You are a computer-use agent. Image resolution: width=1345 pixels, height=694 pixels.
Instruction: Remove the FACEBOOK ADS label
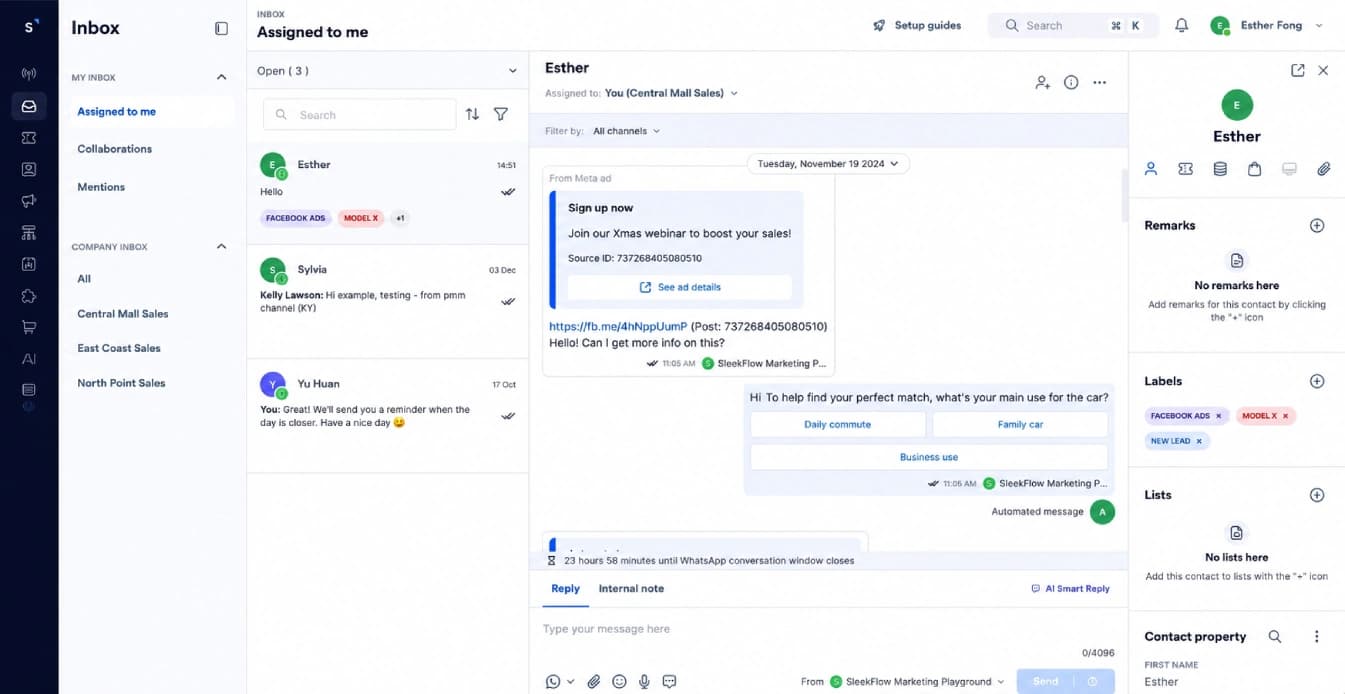pos(1218,415)
